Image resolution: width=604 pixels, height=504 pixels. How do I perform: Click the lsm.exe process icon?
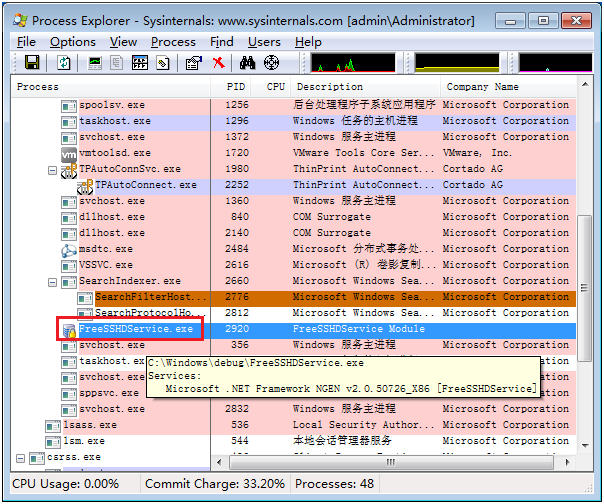(53, 442)
